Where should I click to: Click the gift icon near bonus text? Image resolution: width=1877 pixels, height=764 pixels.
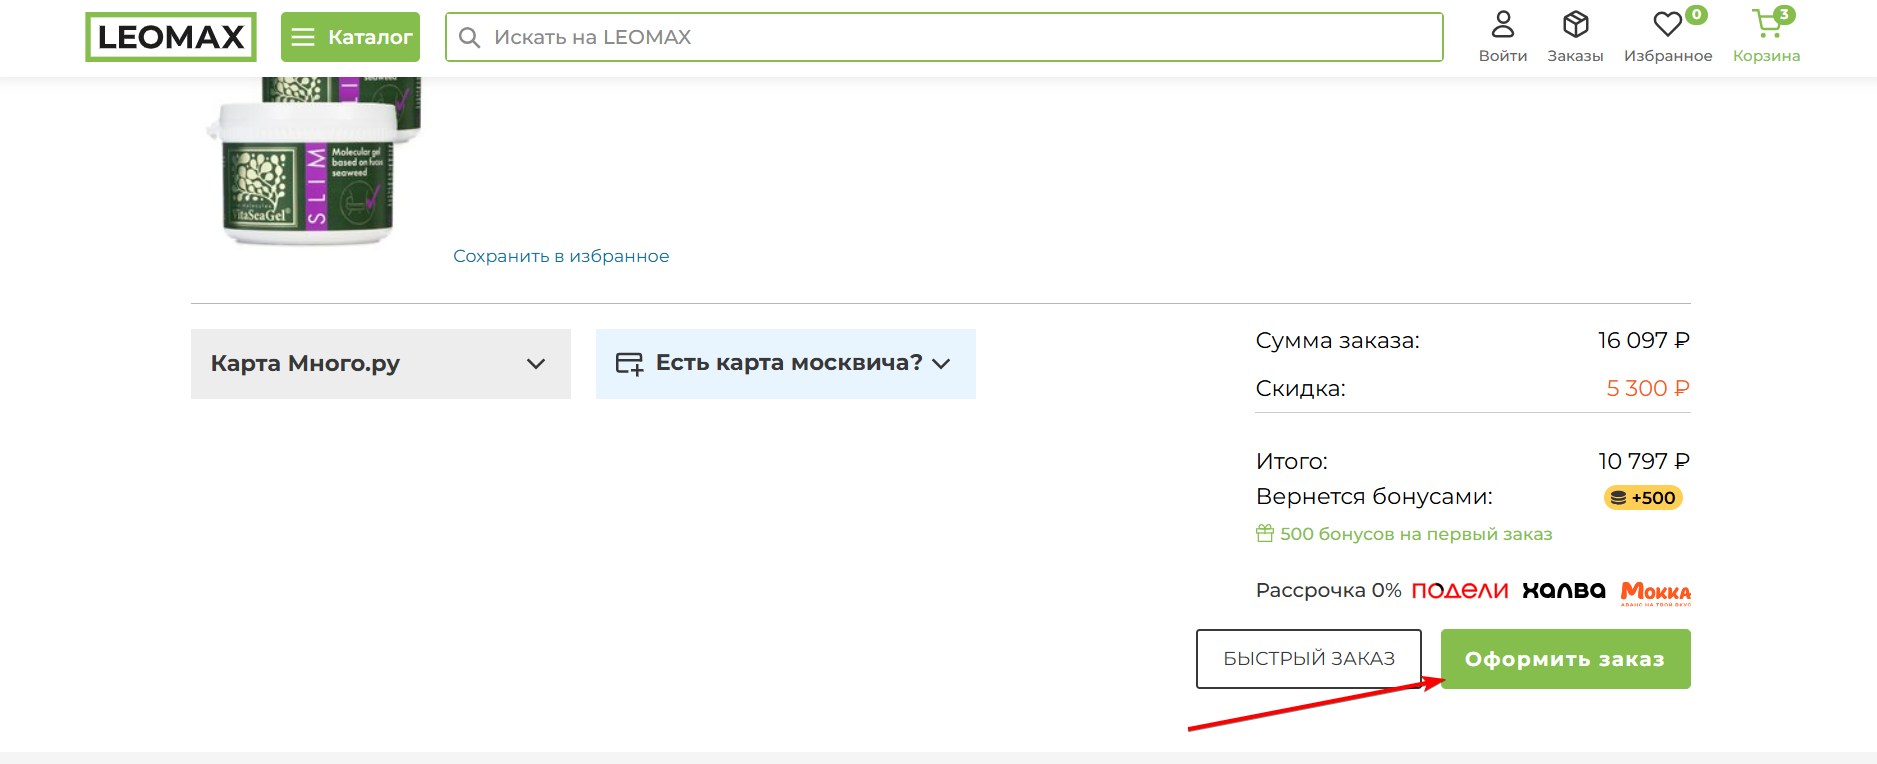pos(1265,533)
